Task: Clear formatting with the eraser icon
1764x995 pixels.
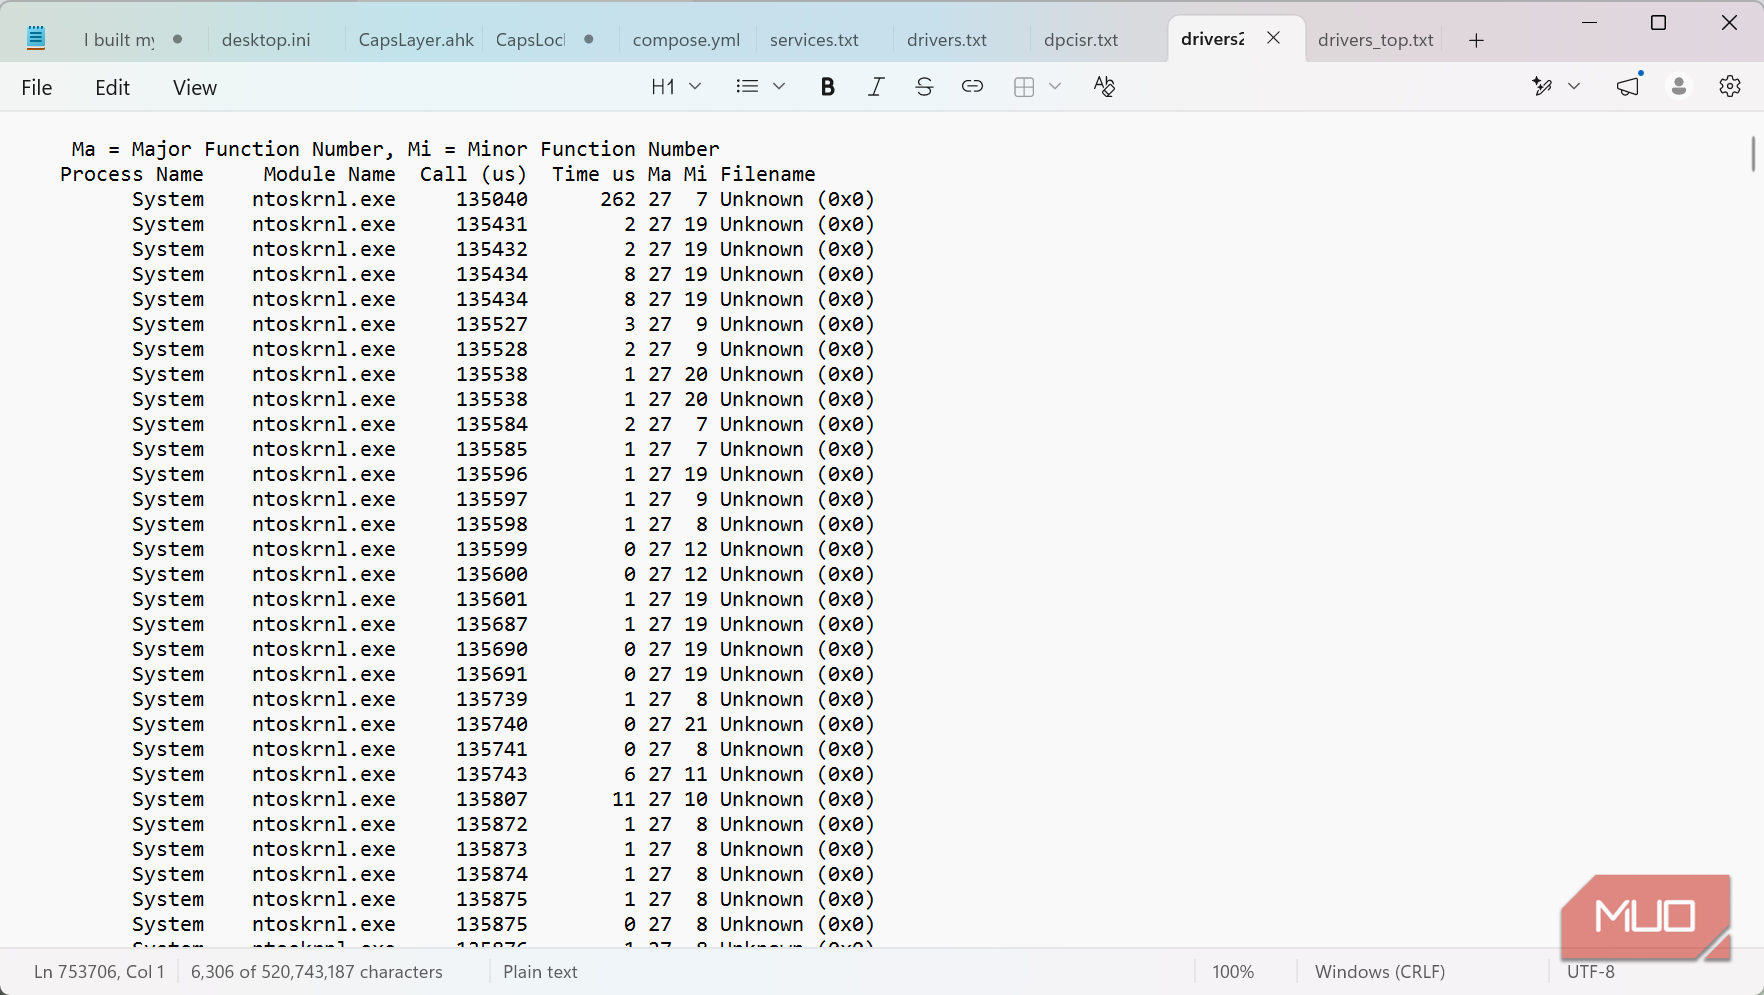Action: click(x=1104, y=87)
